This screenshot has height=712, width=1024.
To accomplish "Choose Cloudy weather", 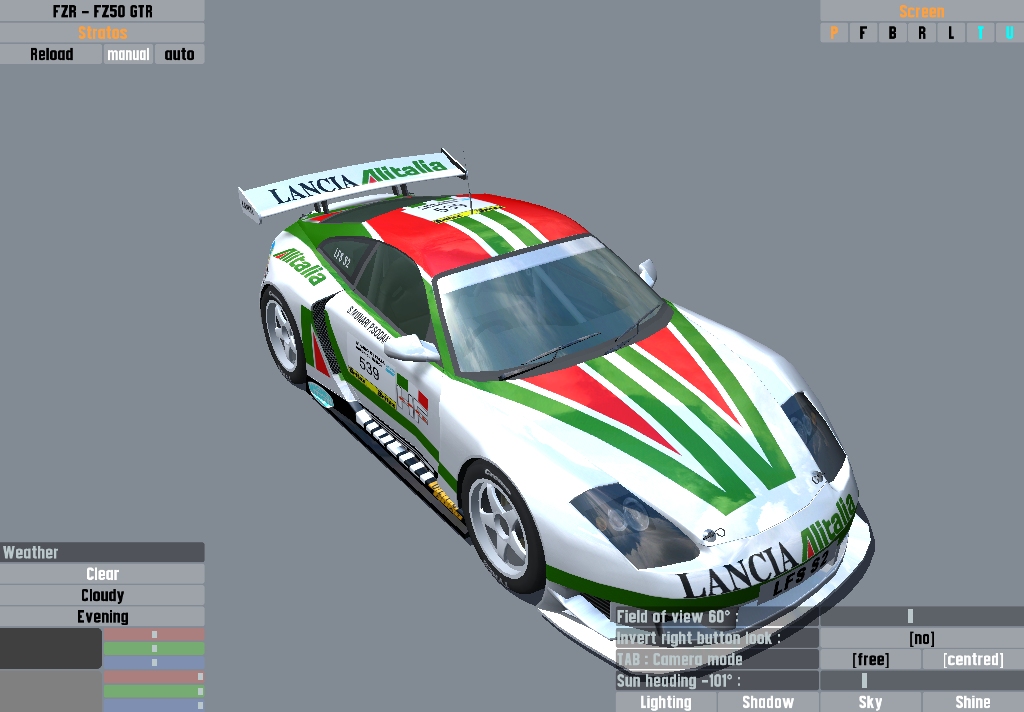I will [102, 596].
